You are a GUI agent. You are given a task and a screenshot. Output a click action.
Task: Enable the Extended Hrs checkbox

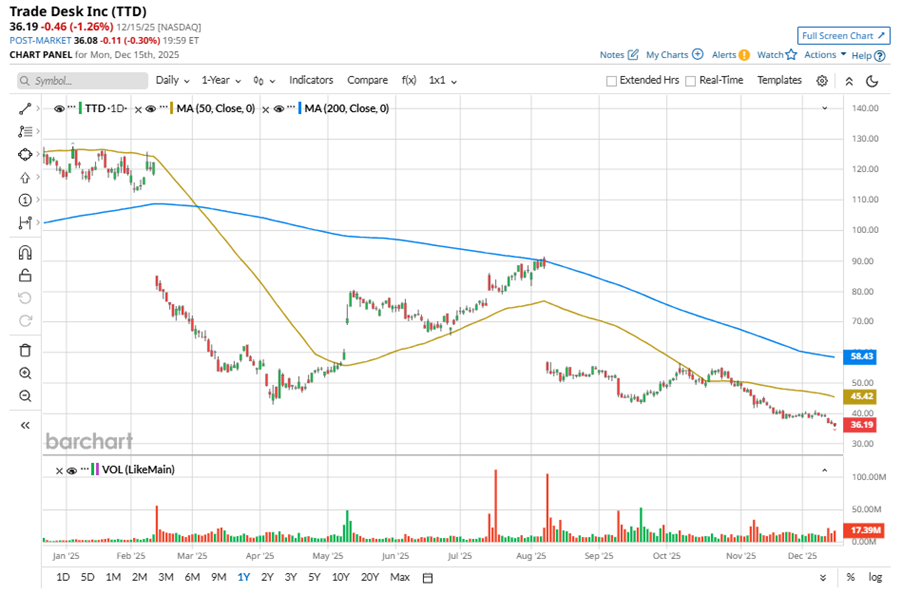611,81
